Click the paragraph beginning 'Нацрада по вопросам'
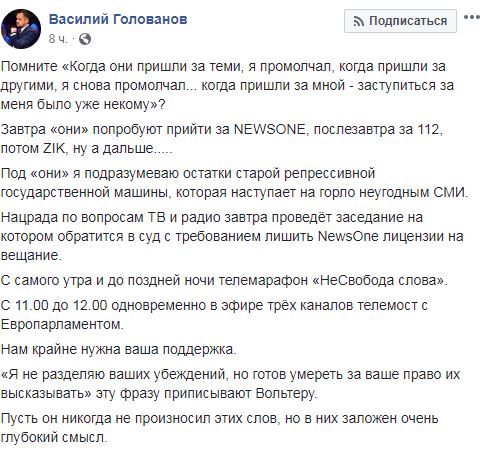This screenshot has height=454, width=482. (232, 236)
